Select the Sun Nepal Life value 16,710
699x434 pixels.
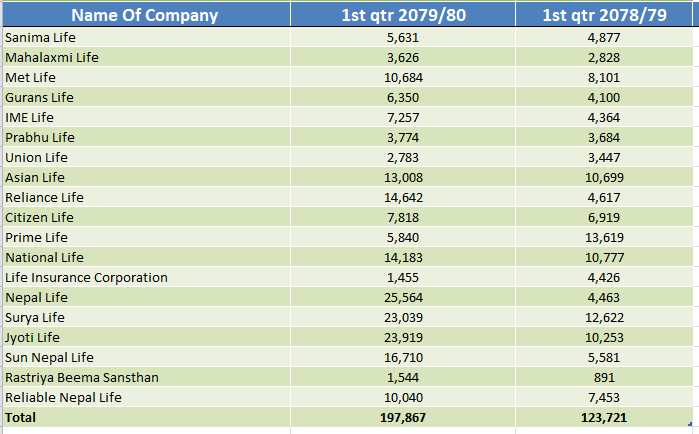(x=403, y=357)
